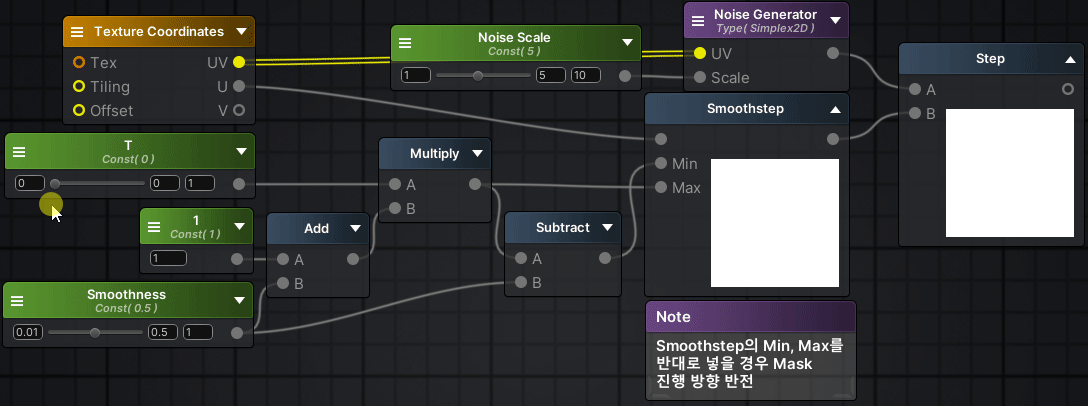
Task: Collapse Step node preview arrow
Action: (x=1069, y=60)
